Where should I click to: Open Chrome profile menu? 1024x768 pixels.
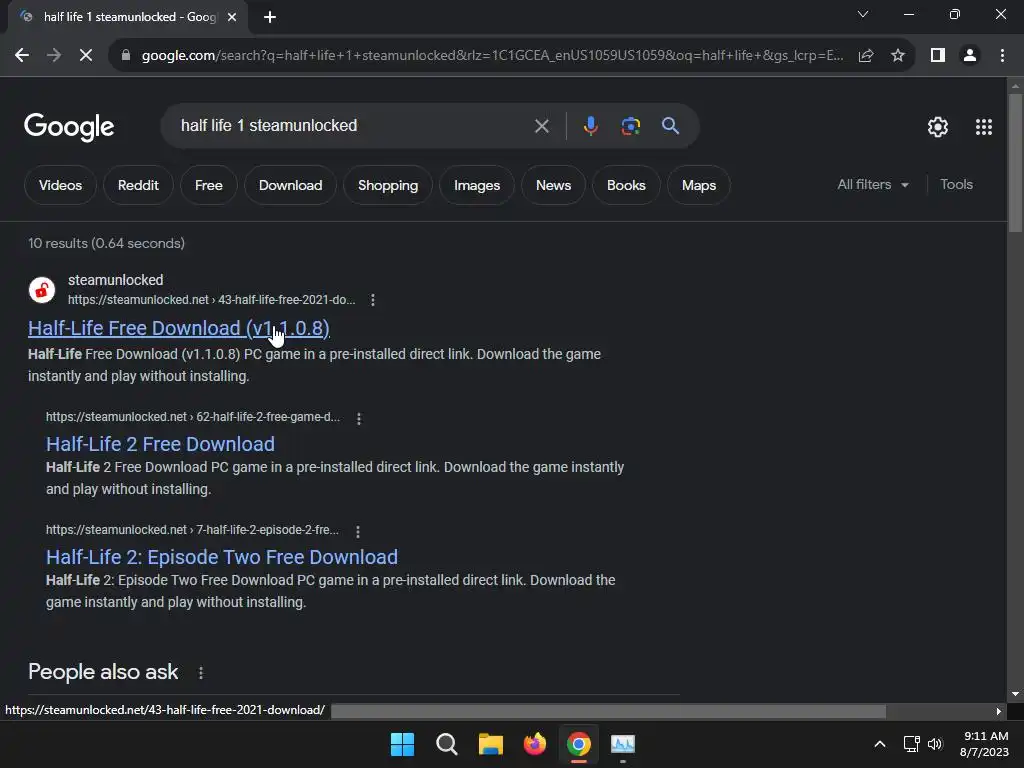click(x=970, y=56)
